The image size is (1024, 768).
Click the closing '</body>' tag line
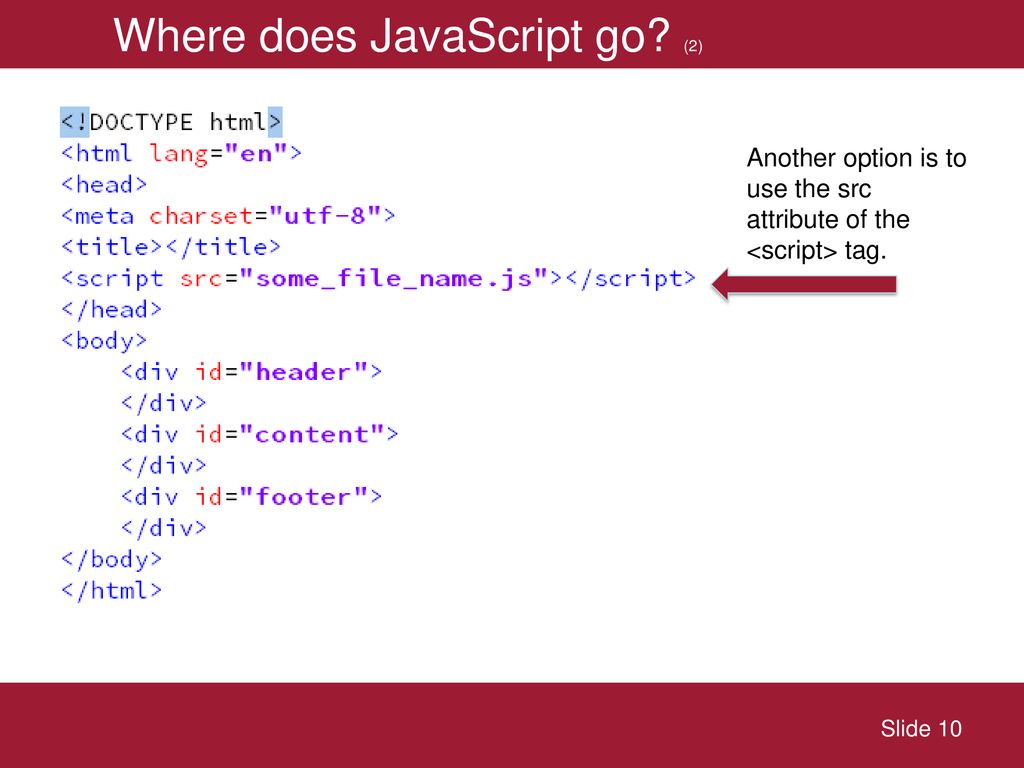[111, 560]
